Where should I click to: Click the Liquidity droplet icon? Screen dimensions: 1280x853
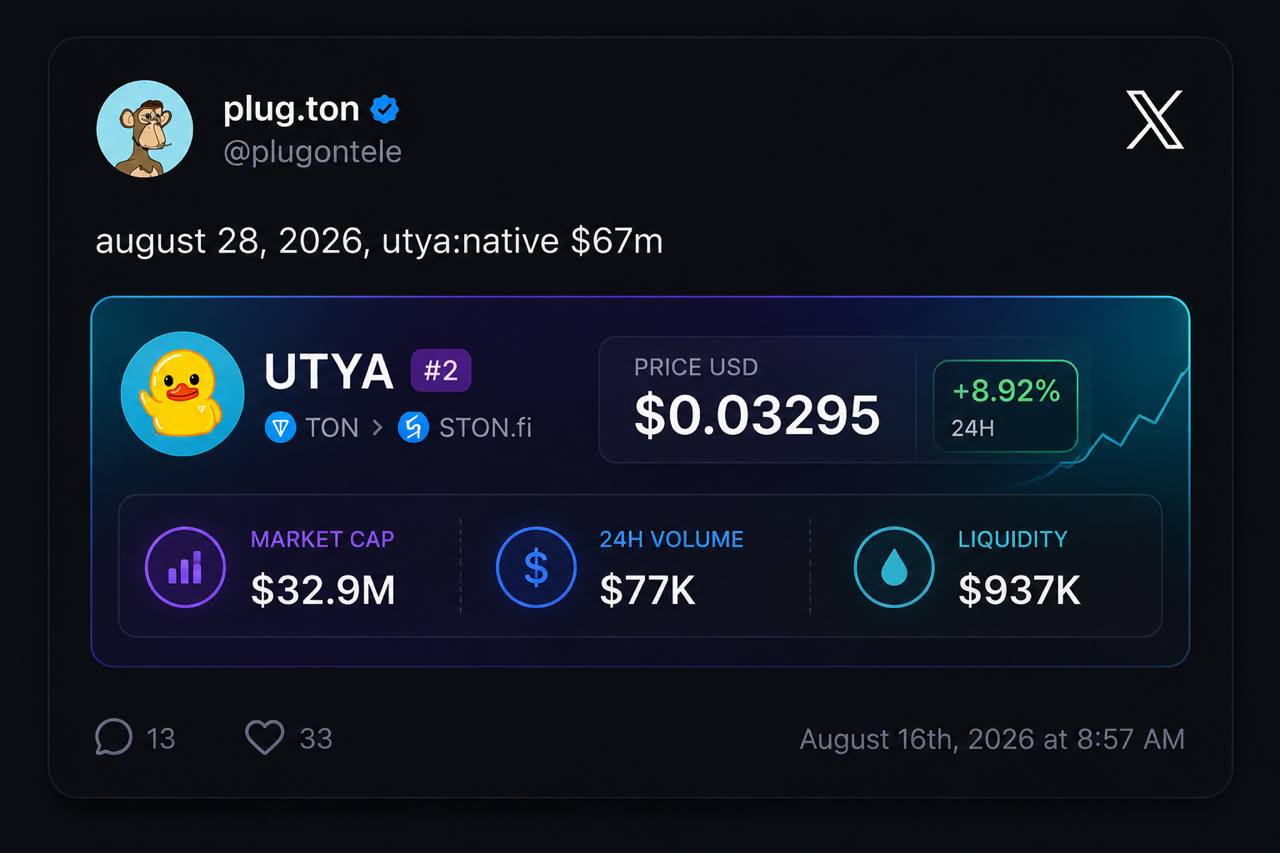[894, 567]
